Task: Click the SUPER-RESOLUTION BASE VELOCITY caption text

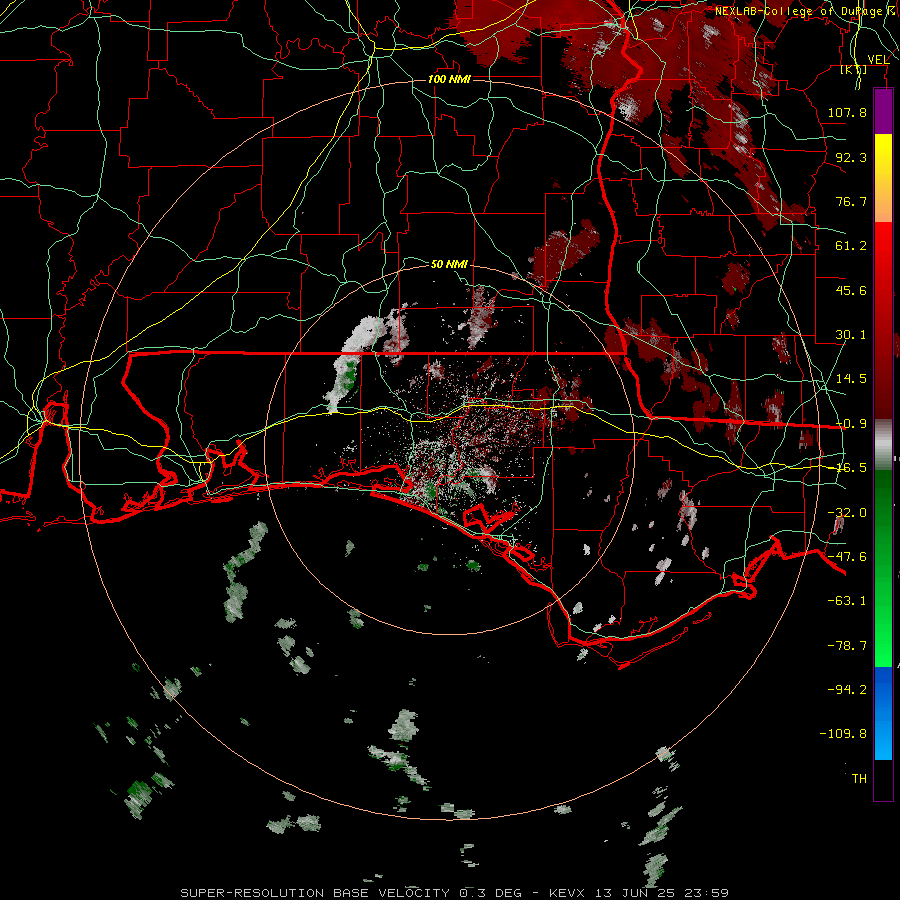Action: 315,893
